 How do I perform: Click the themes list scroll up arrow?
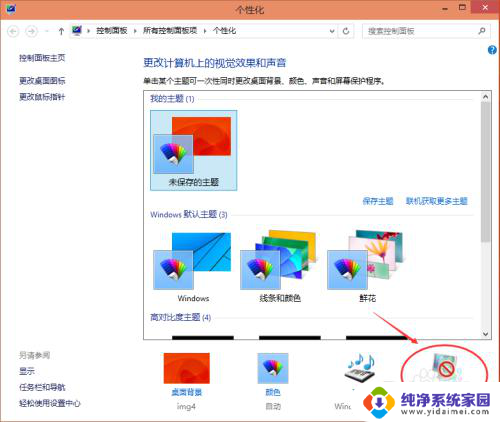point(485,97)
